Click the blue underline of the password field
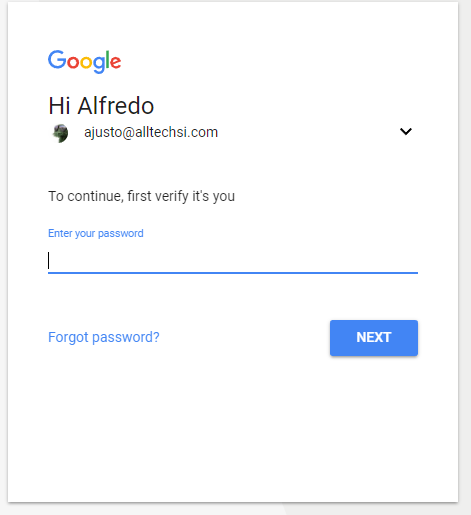The width and height of the screenshot is (471, 515). pos(233,273)
